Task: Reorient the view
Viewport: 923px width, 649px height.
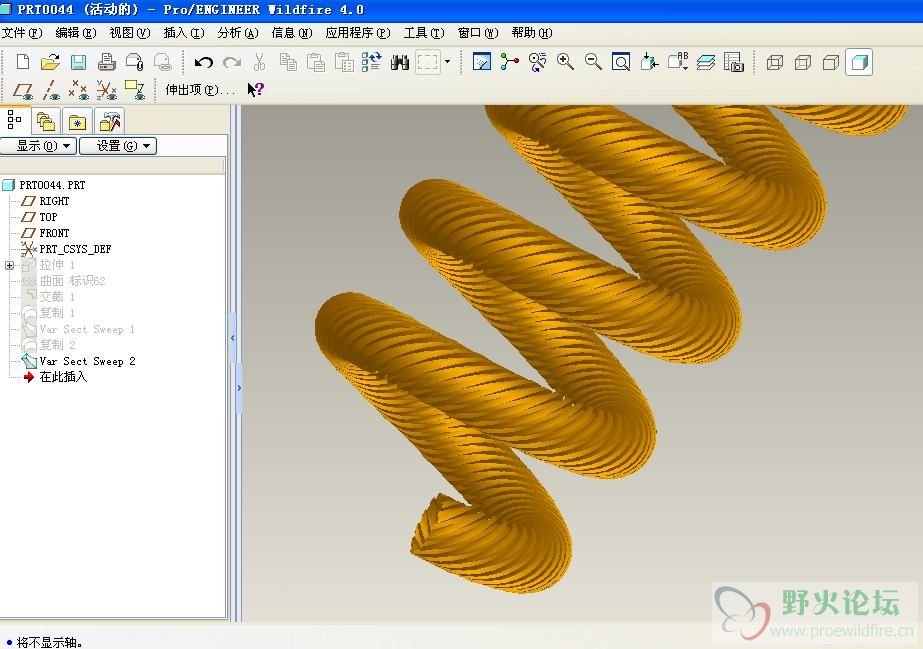Action: 649,62
